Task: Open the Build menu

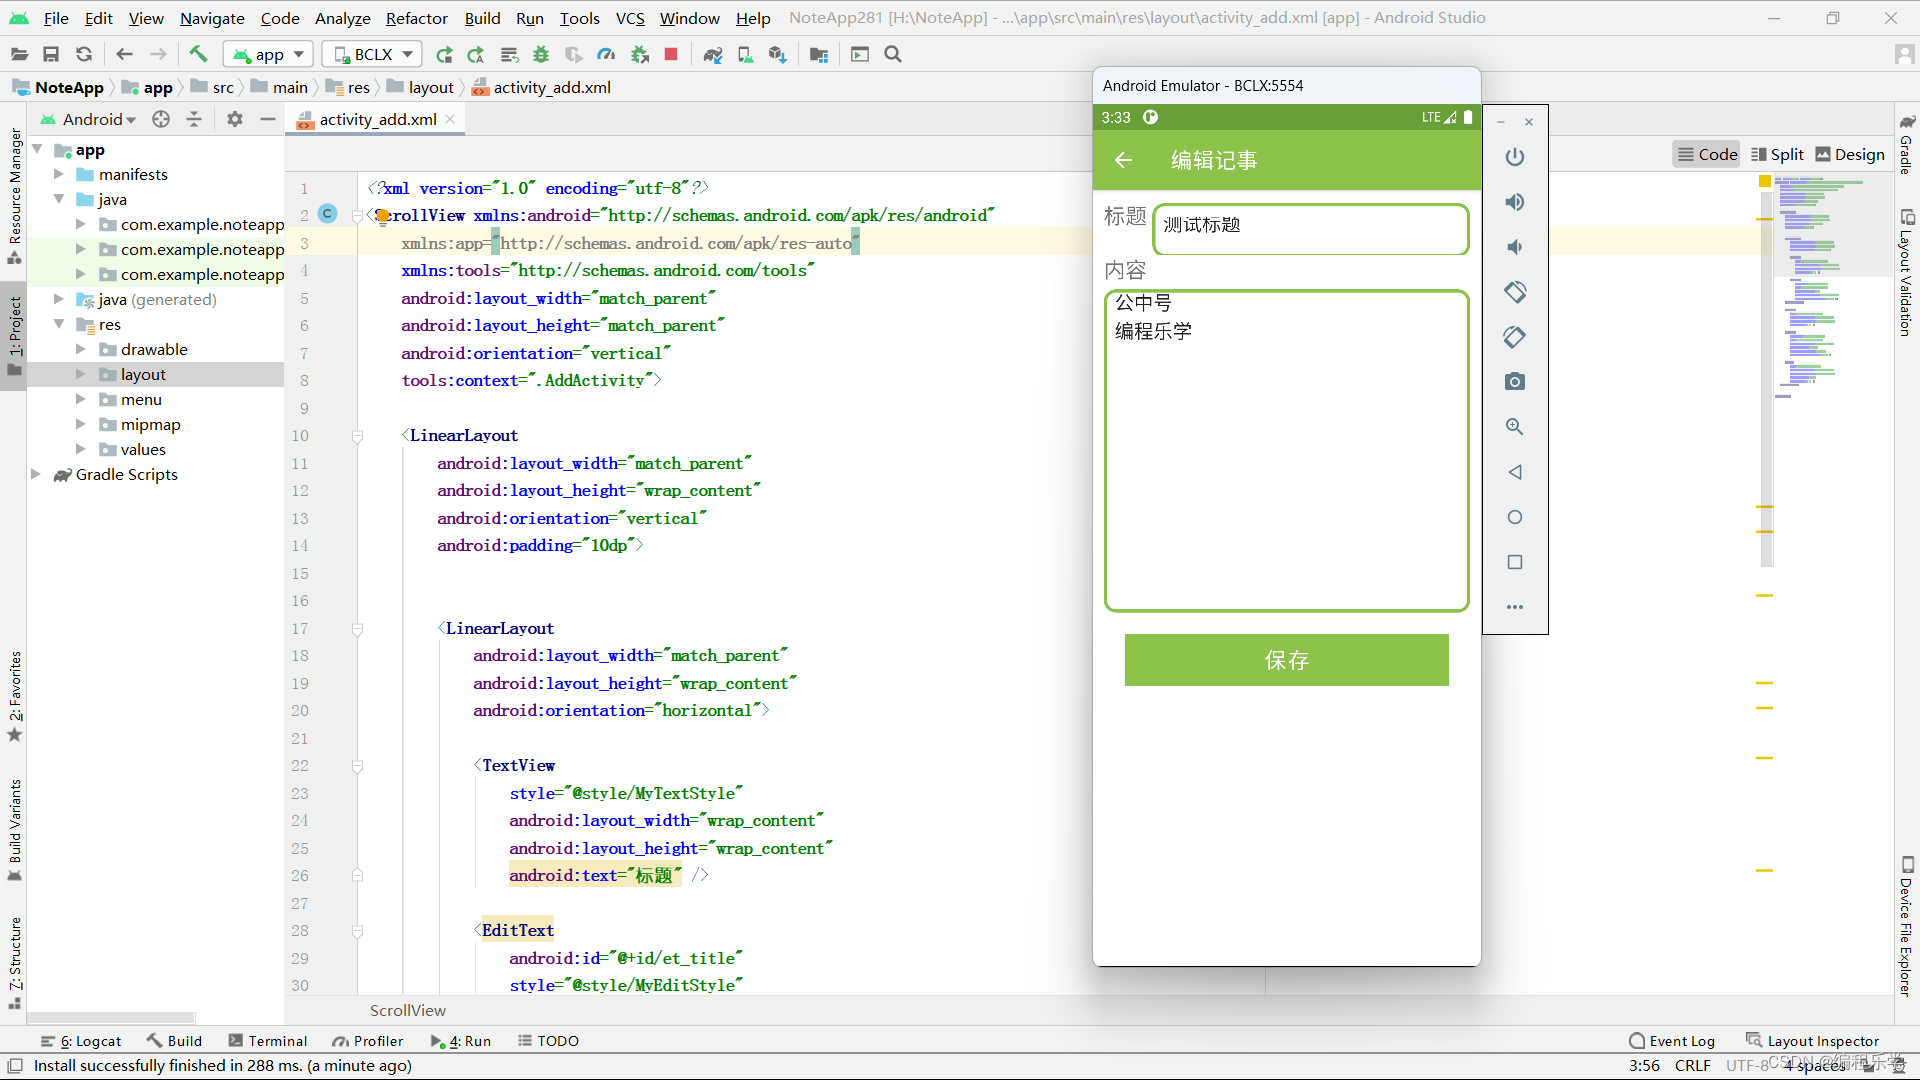Action: click(x=482, y=18)
